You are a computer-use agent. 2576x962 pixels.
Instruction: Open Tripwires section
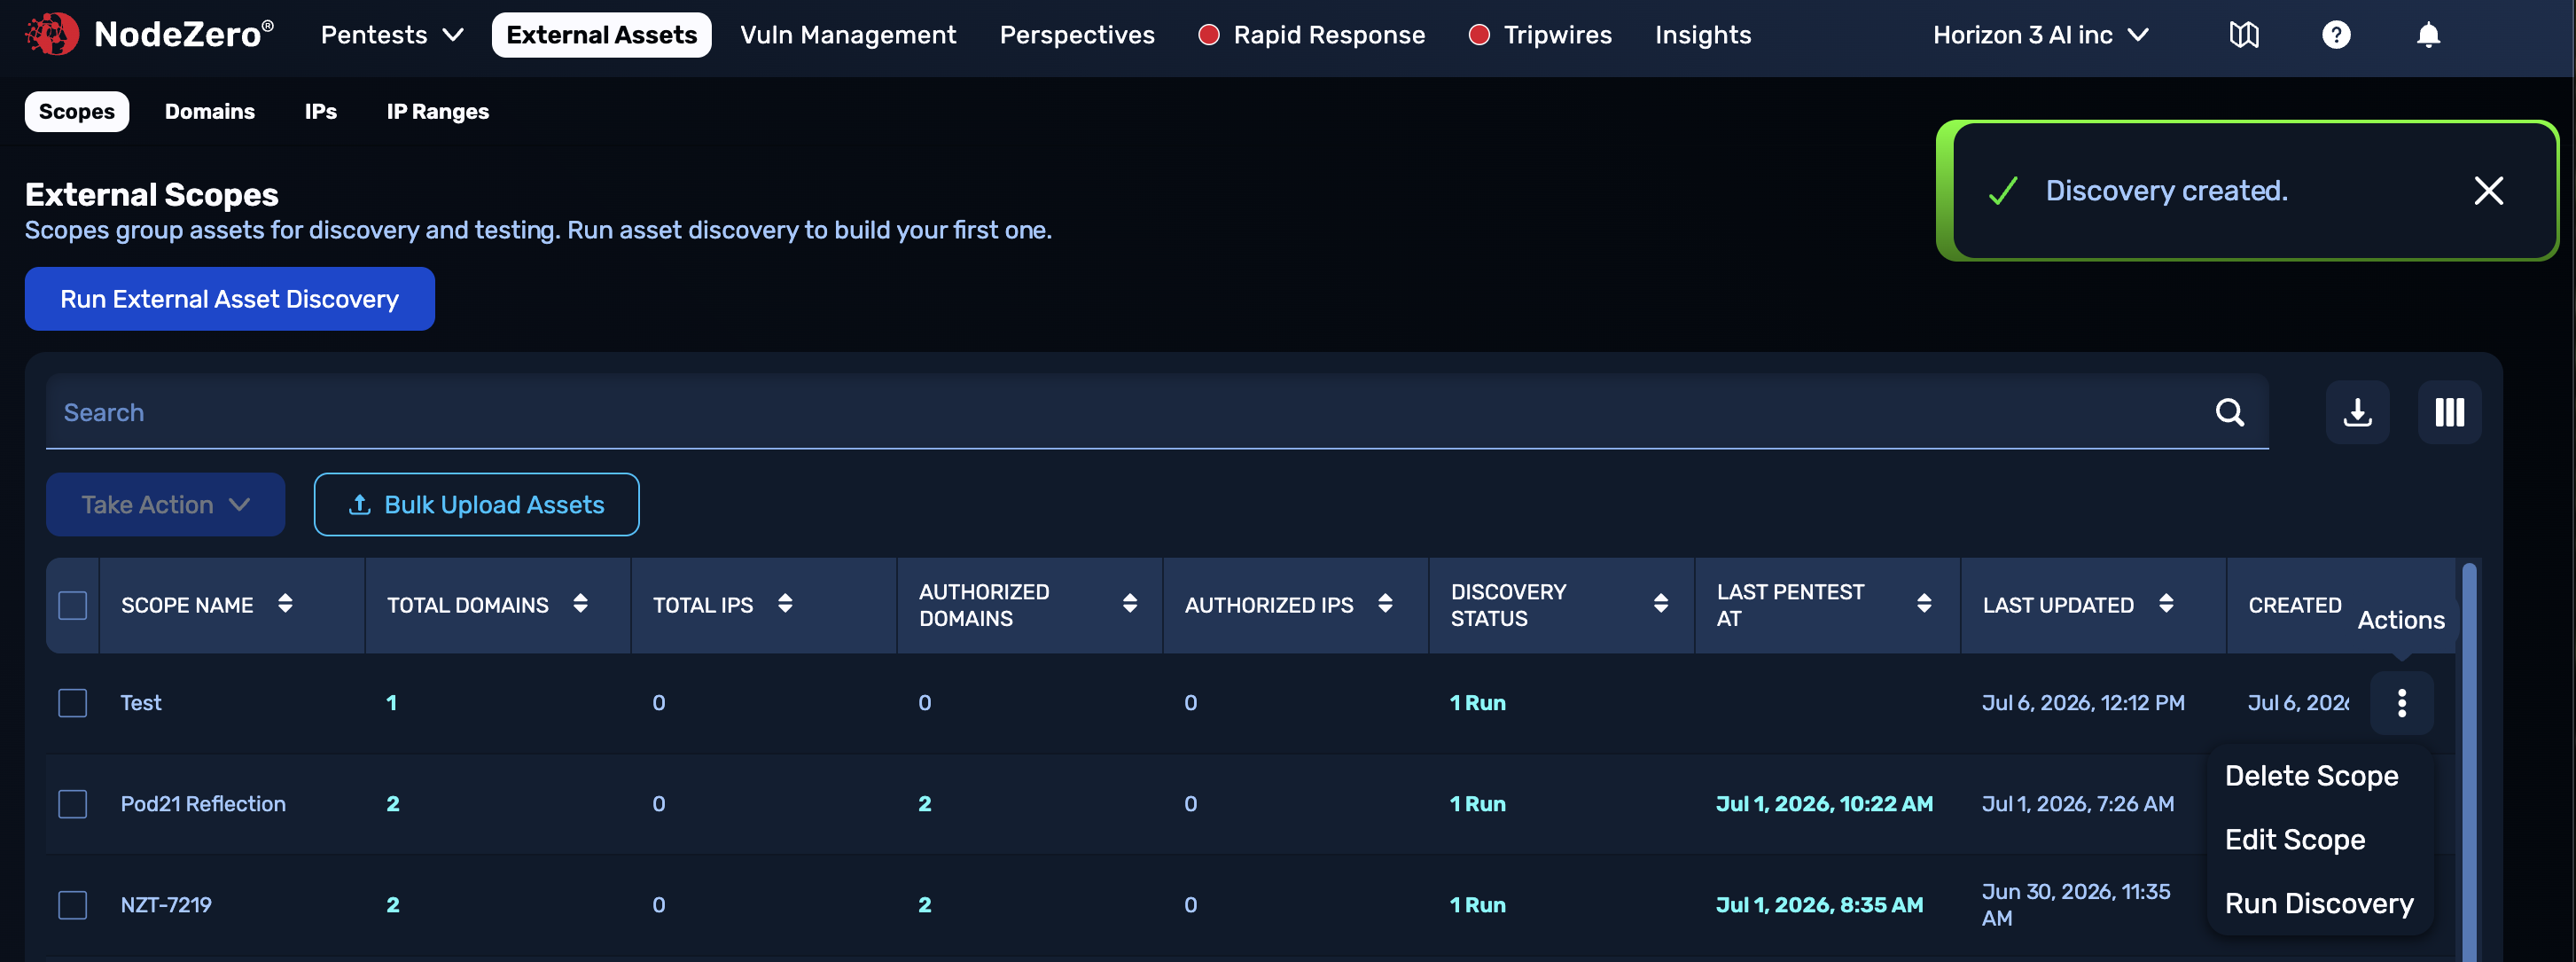1540,35
